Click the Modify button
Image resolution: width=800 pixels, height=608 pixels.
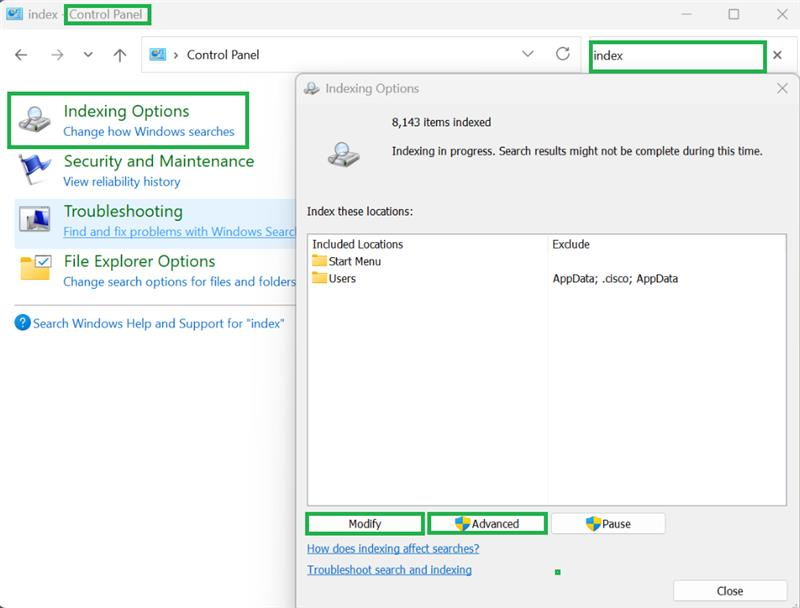tap(364, 523)
